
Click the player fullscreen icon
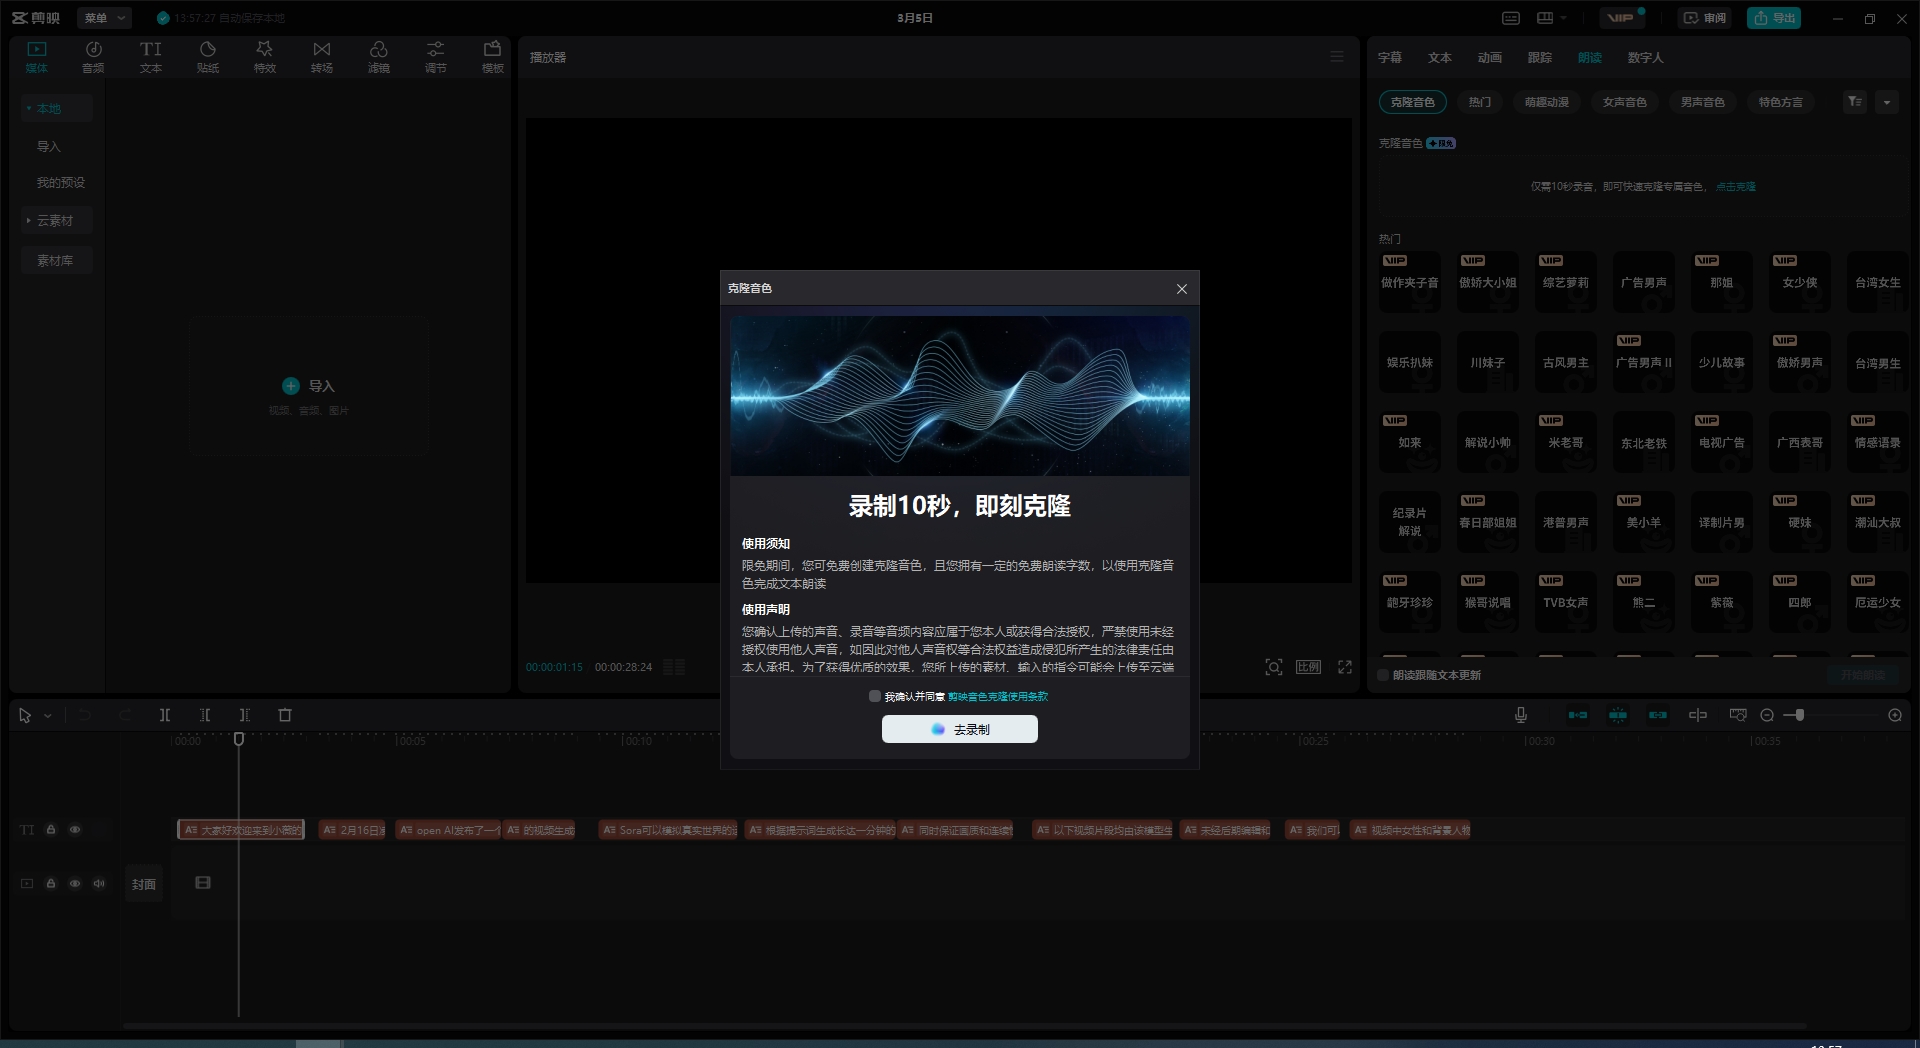pos(1345,667)
